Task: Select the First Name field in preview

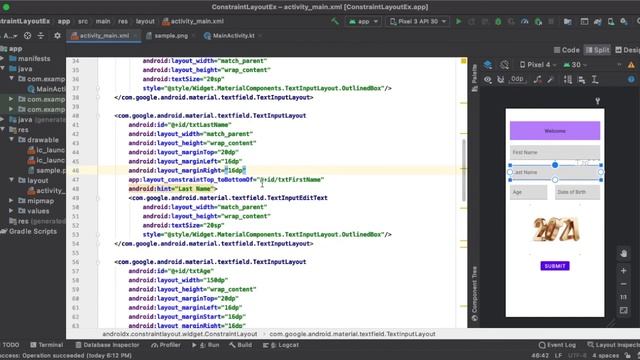Action: point(555,152)
